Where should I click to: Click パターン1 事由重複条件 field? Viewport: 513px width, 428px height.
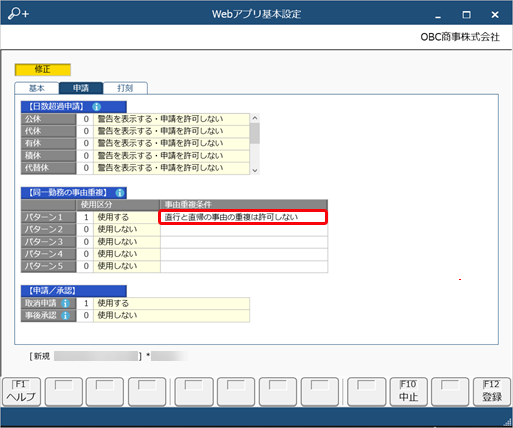click(243, 217)
